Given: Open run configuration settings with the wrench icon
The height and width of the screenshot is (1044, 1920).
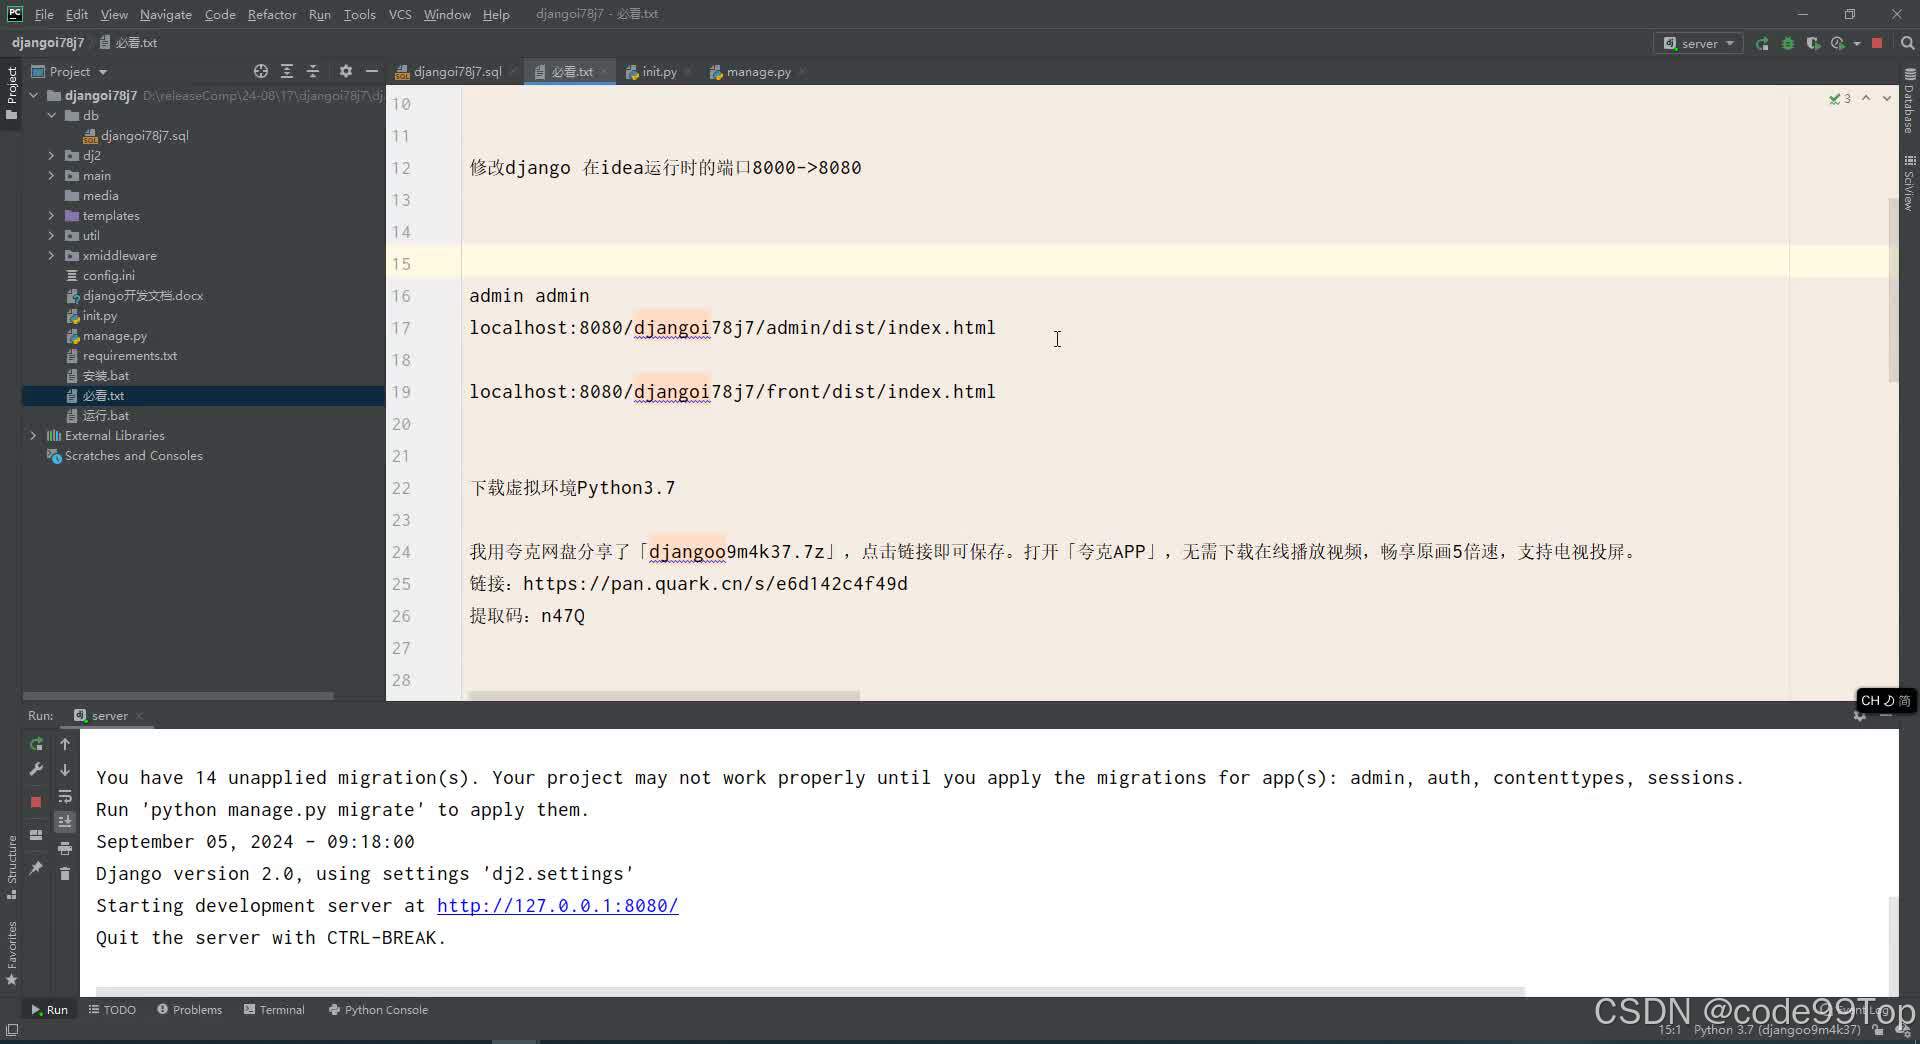Looking at the screenshot, I should 36,769.
